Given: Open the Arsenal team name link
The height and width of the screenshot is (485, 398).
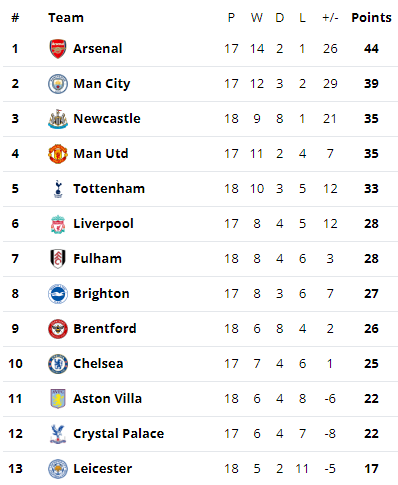Looking at the screenshot, I should tap(98, 49).
